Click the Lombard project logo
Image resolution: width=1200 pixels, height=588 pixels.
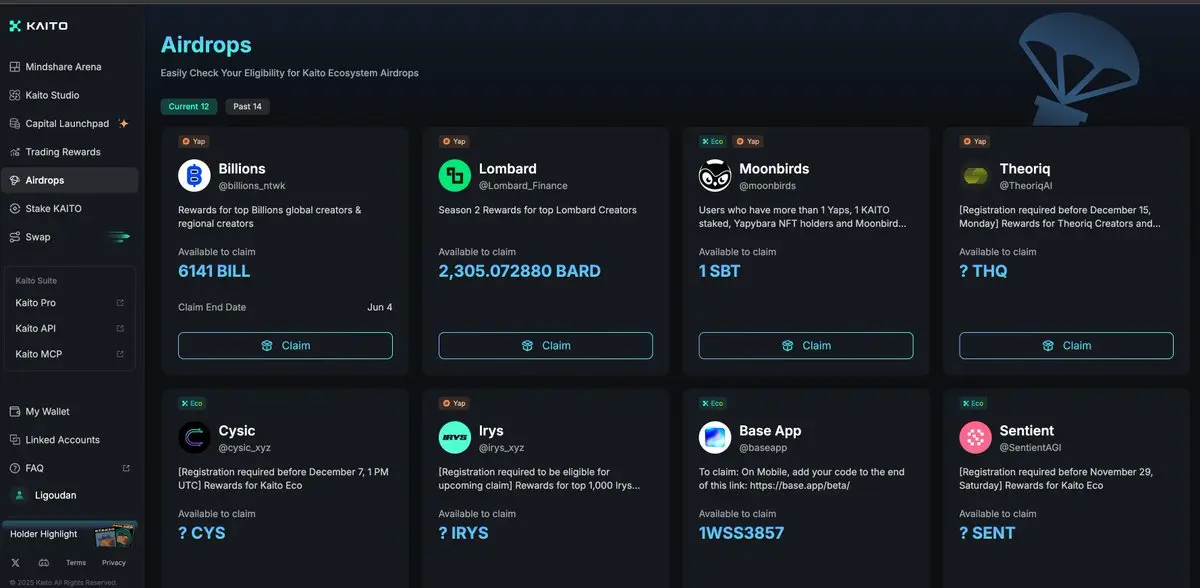click(x=455, y=176)
